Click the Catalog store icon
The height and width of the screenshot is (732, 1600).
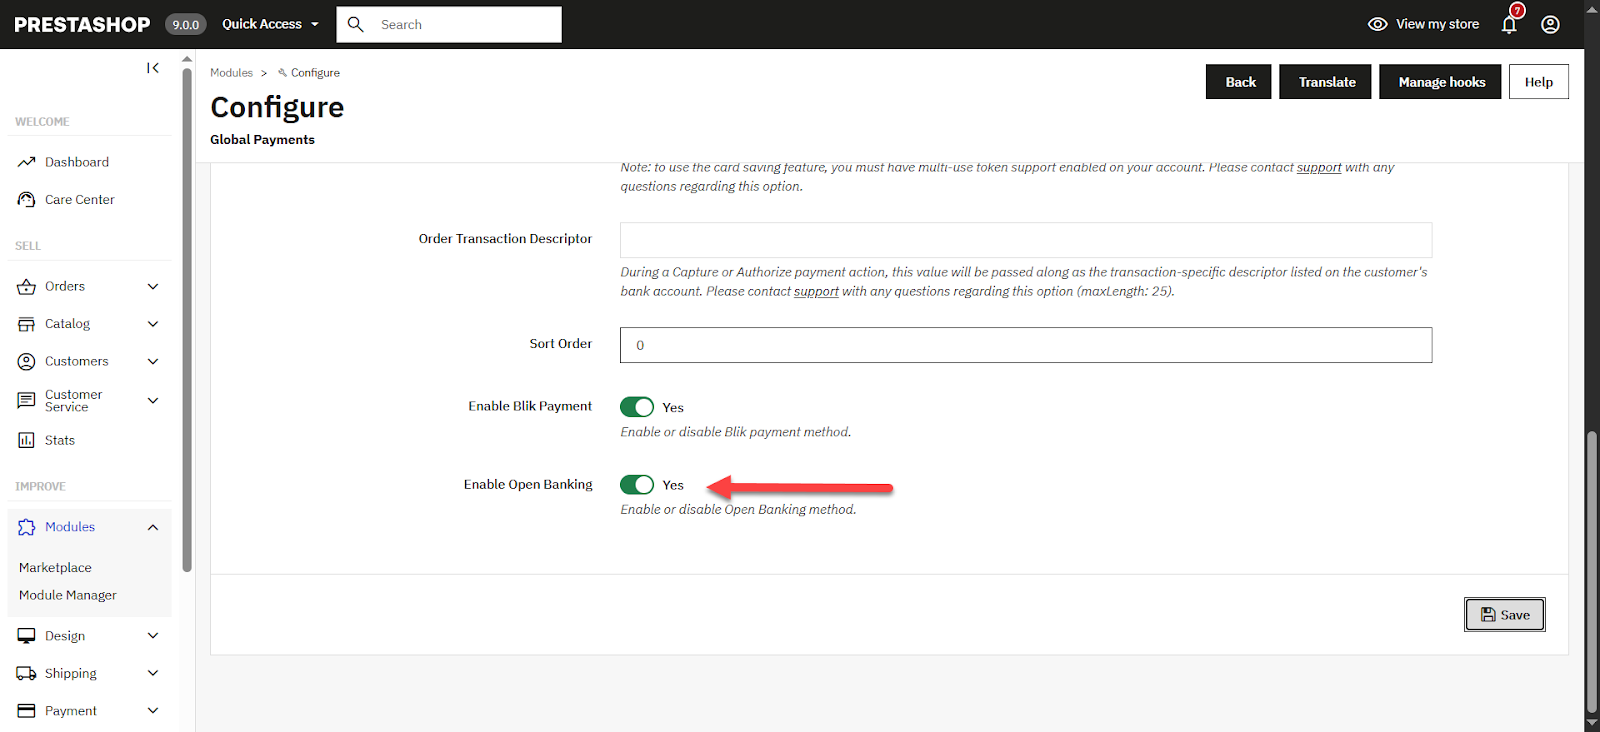27,324
